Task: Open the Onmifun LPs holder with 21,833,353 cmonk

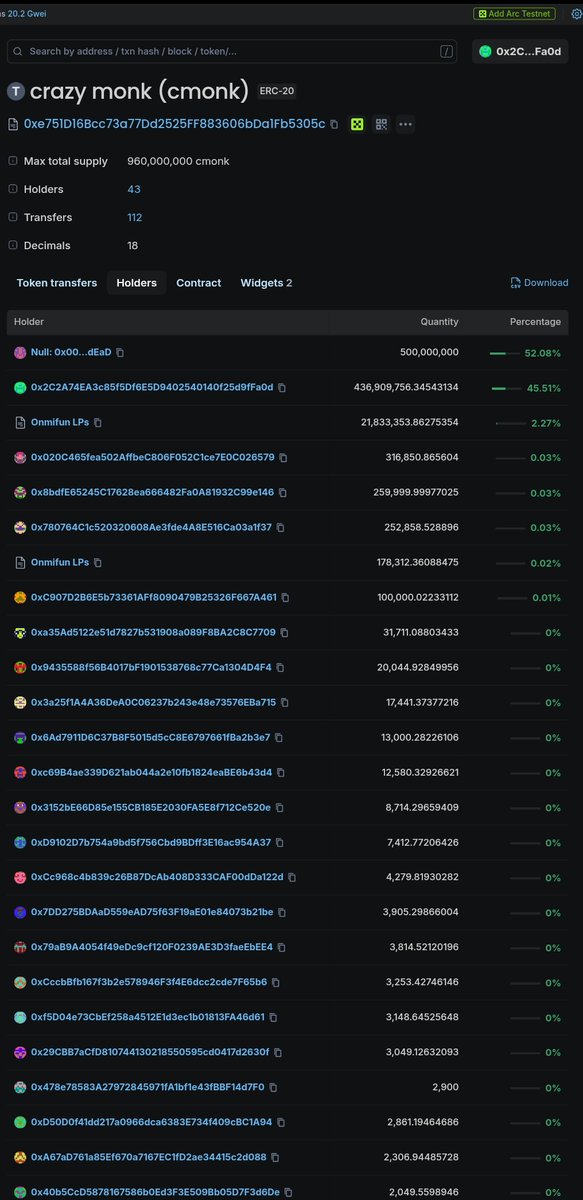Action: point(60,423)
